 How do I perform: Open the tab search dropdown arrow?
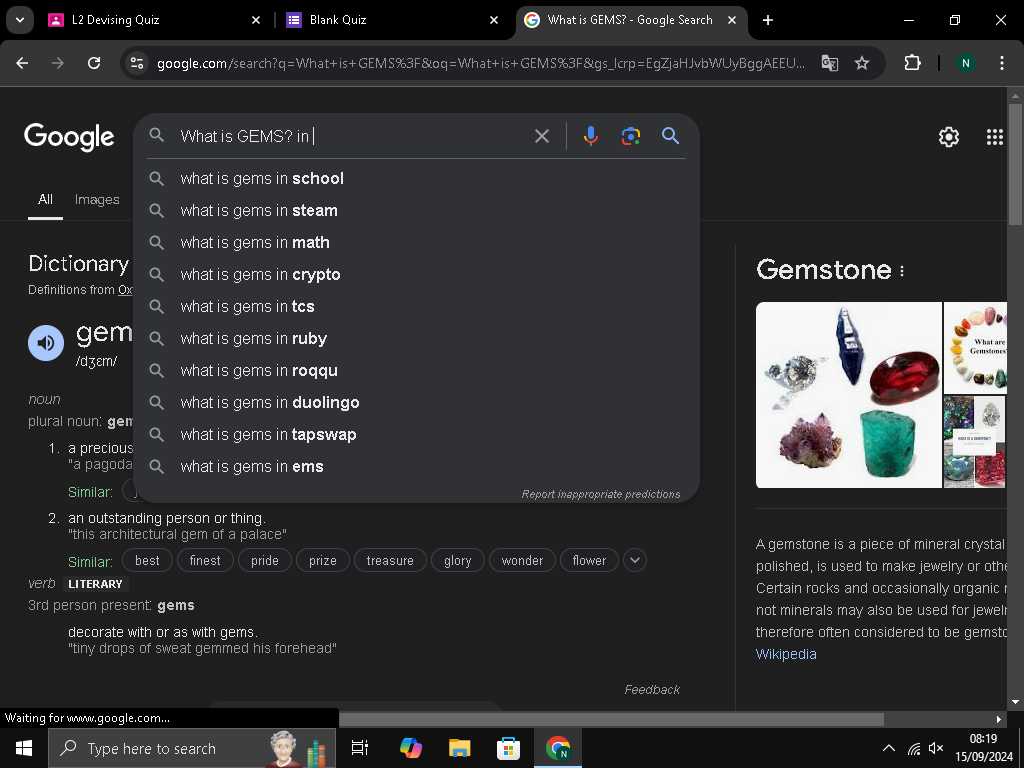click(x=20, y=20)
